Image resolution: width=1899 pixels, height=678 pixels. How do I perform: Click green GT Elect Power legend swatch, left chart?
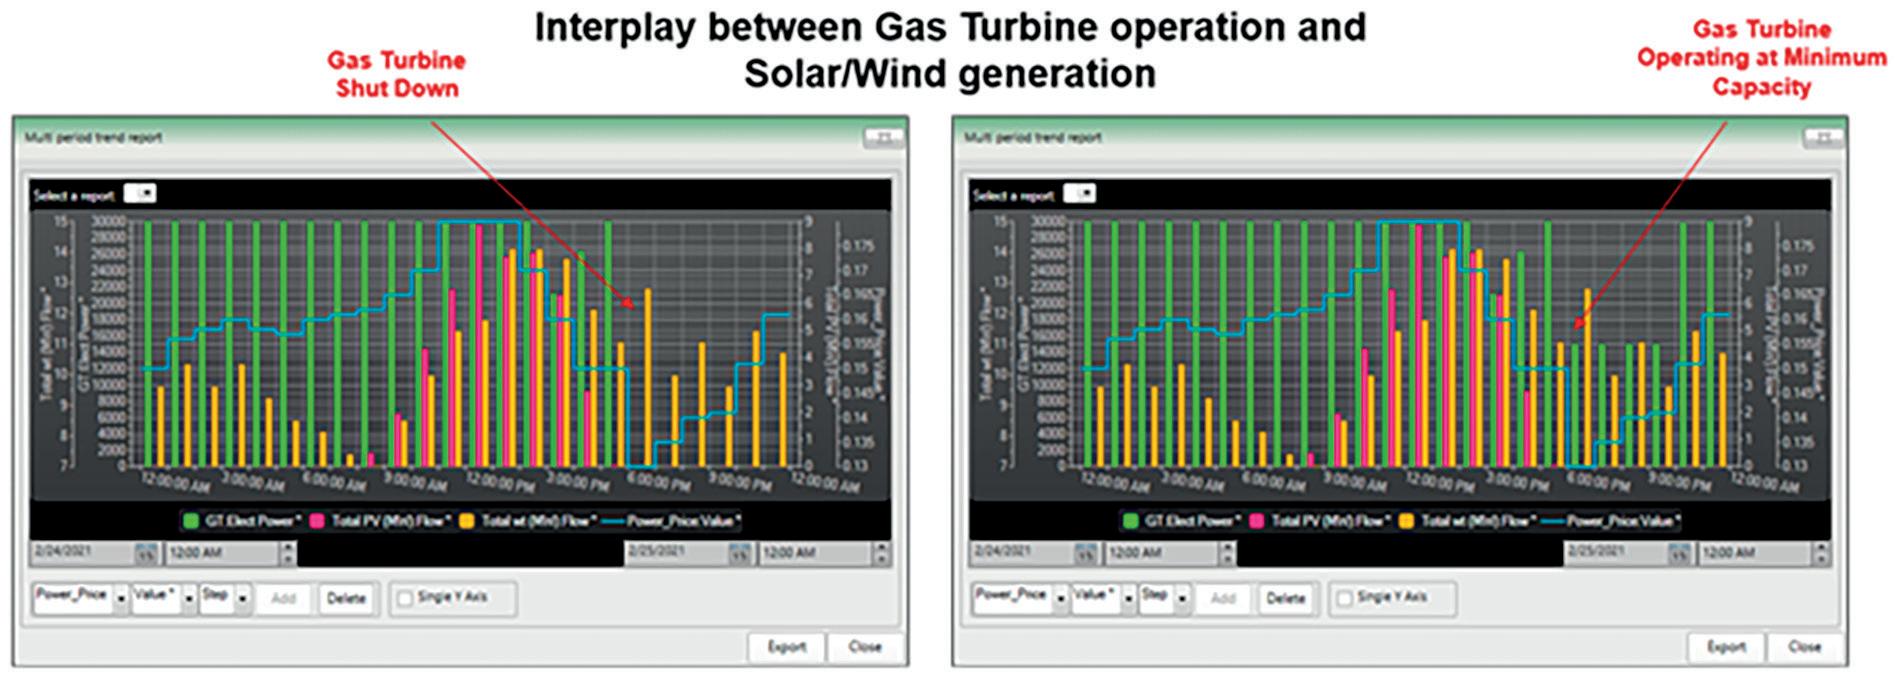(191, 520)
